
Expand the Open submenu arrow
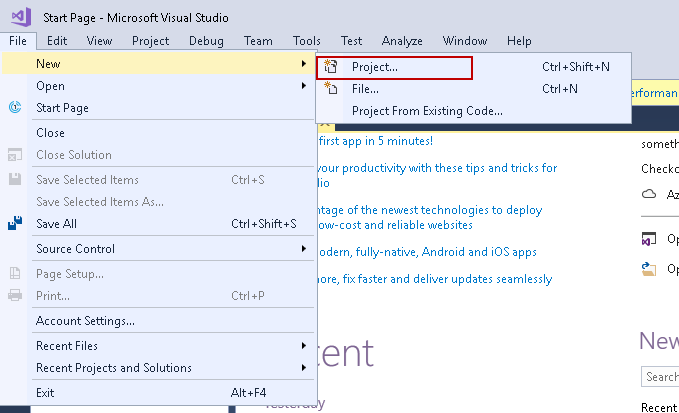(x=304, y=86)
